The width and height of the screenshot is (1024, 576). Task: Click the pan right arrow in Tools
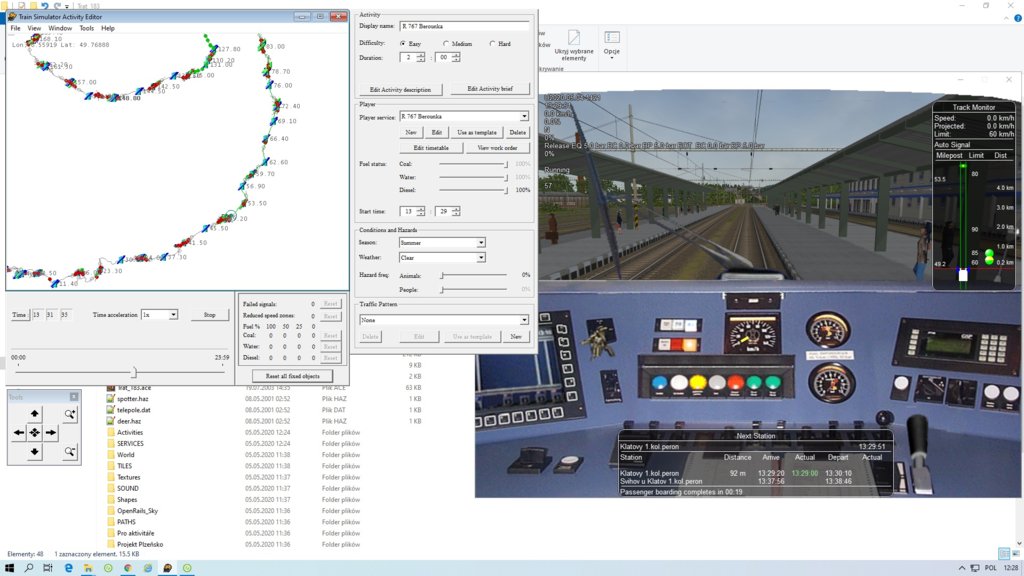pyautogui.click(x=51, y=433)
